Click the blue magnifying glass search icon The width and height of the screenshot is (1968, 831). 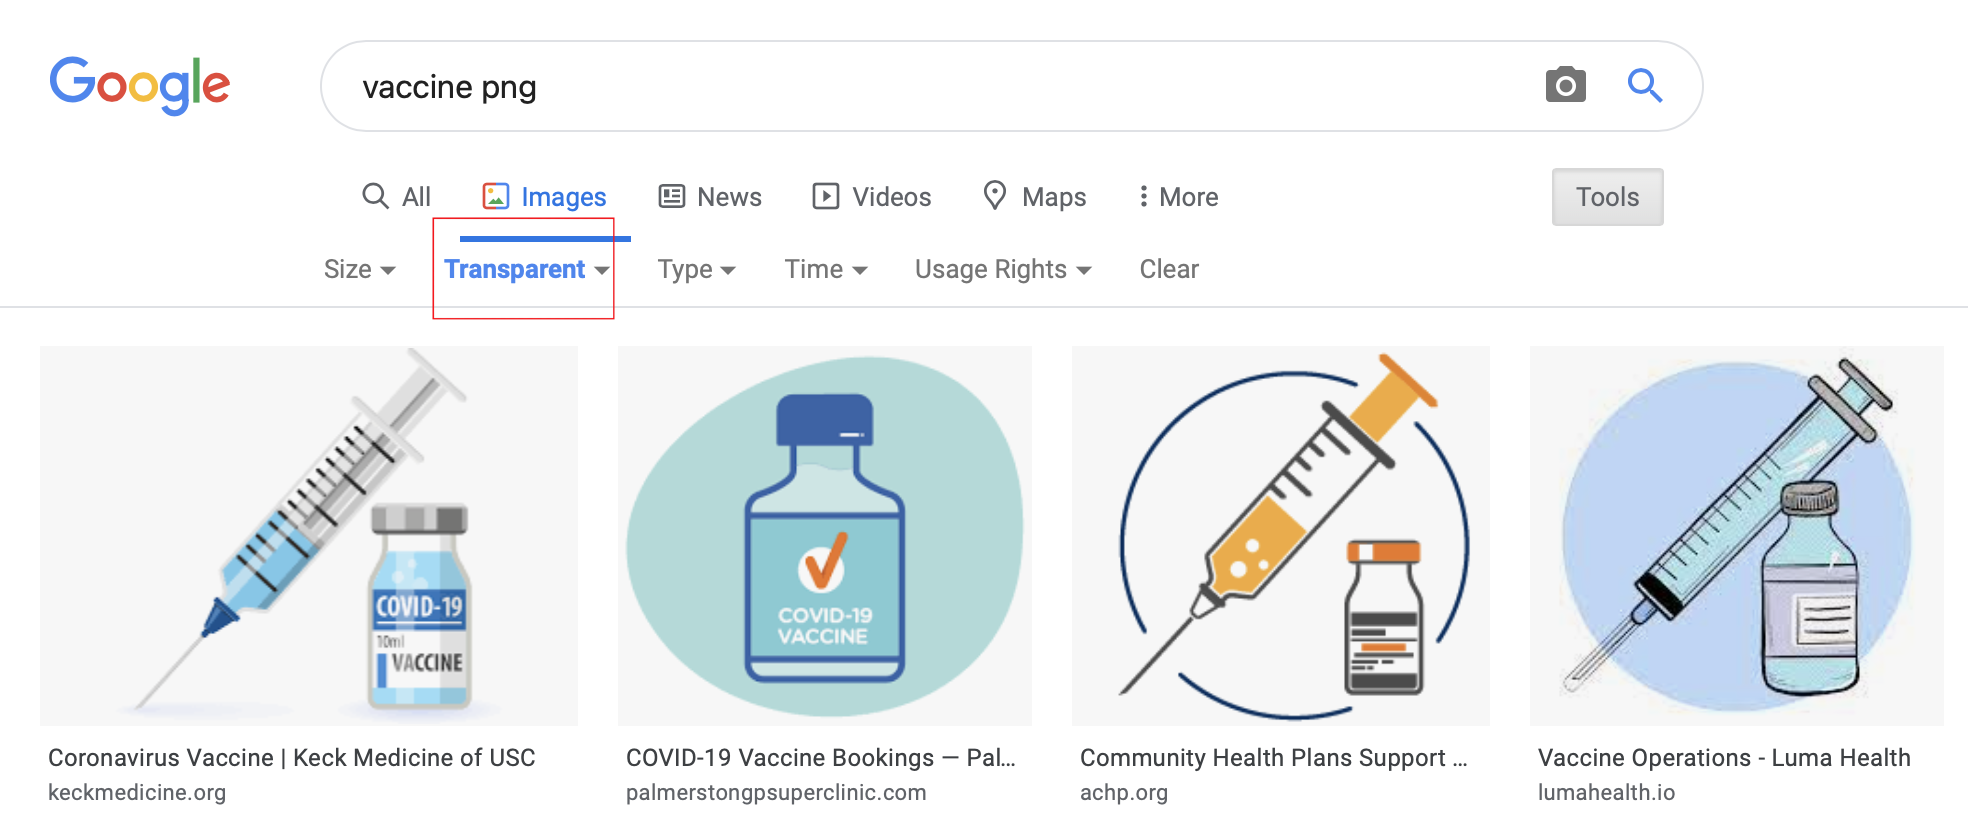[x=1644, y=86]
